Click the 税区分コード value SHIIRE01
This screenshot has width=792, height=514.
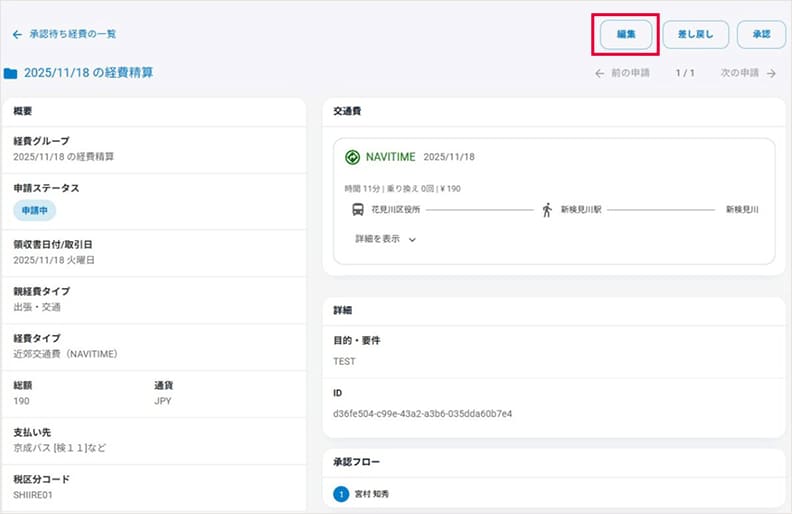(33, 495)
